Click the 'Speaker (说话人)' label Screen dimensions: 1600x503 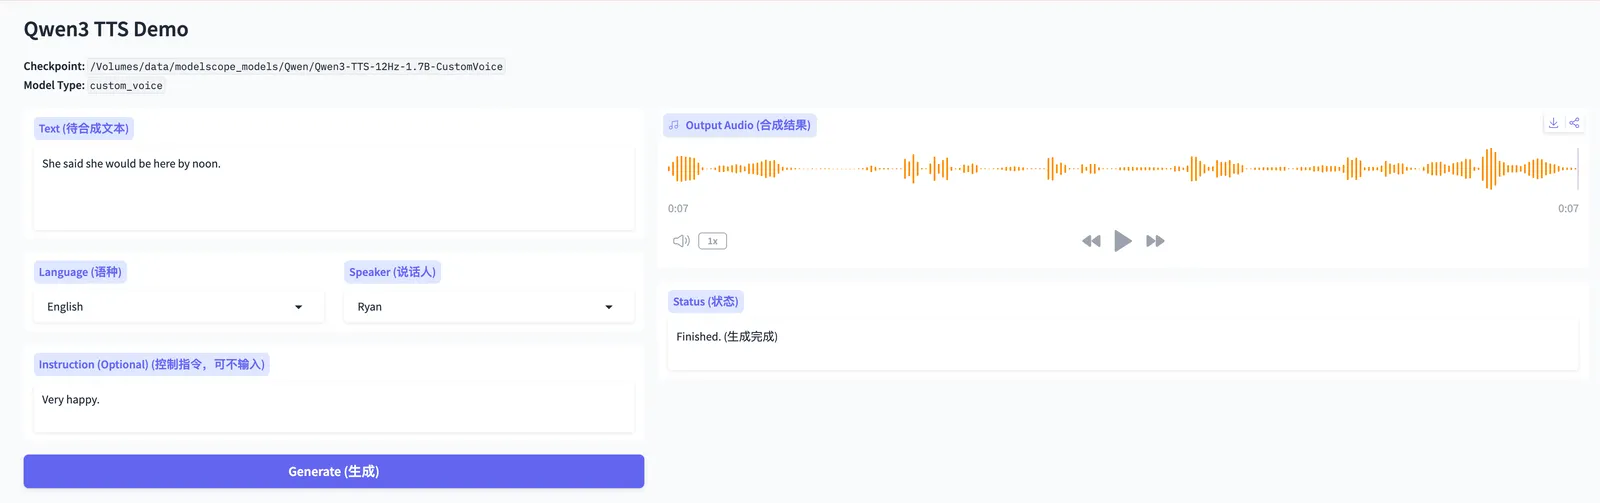pyautogui.click(x=392, y=272)
